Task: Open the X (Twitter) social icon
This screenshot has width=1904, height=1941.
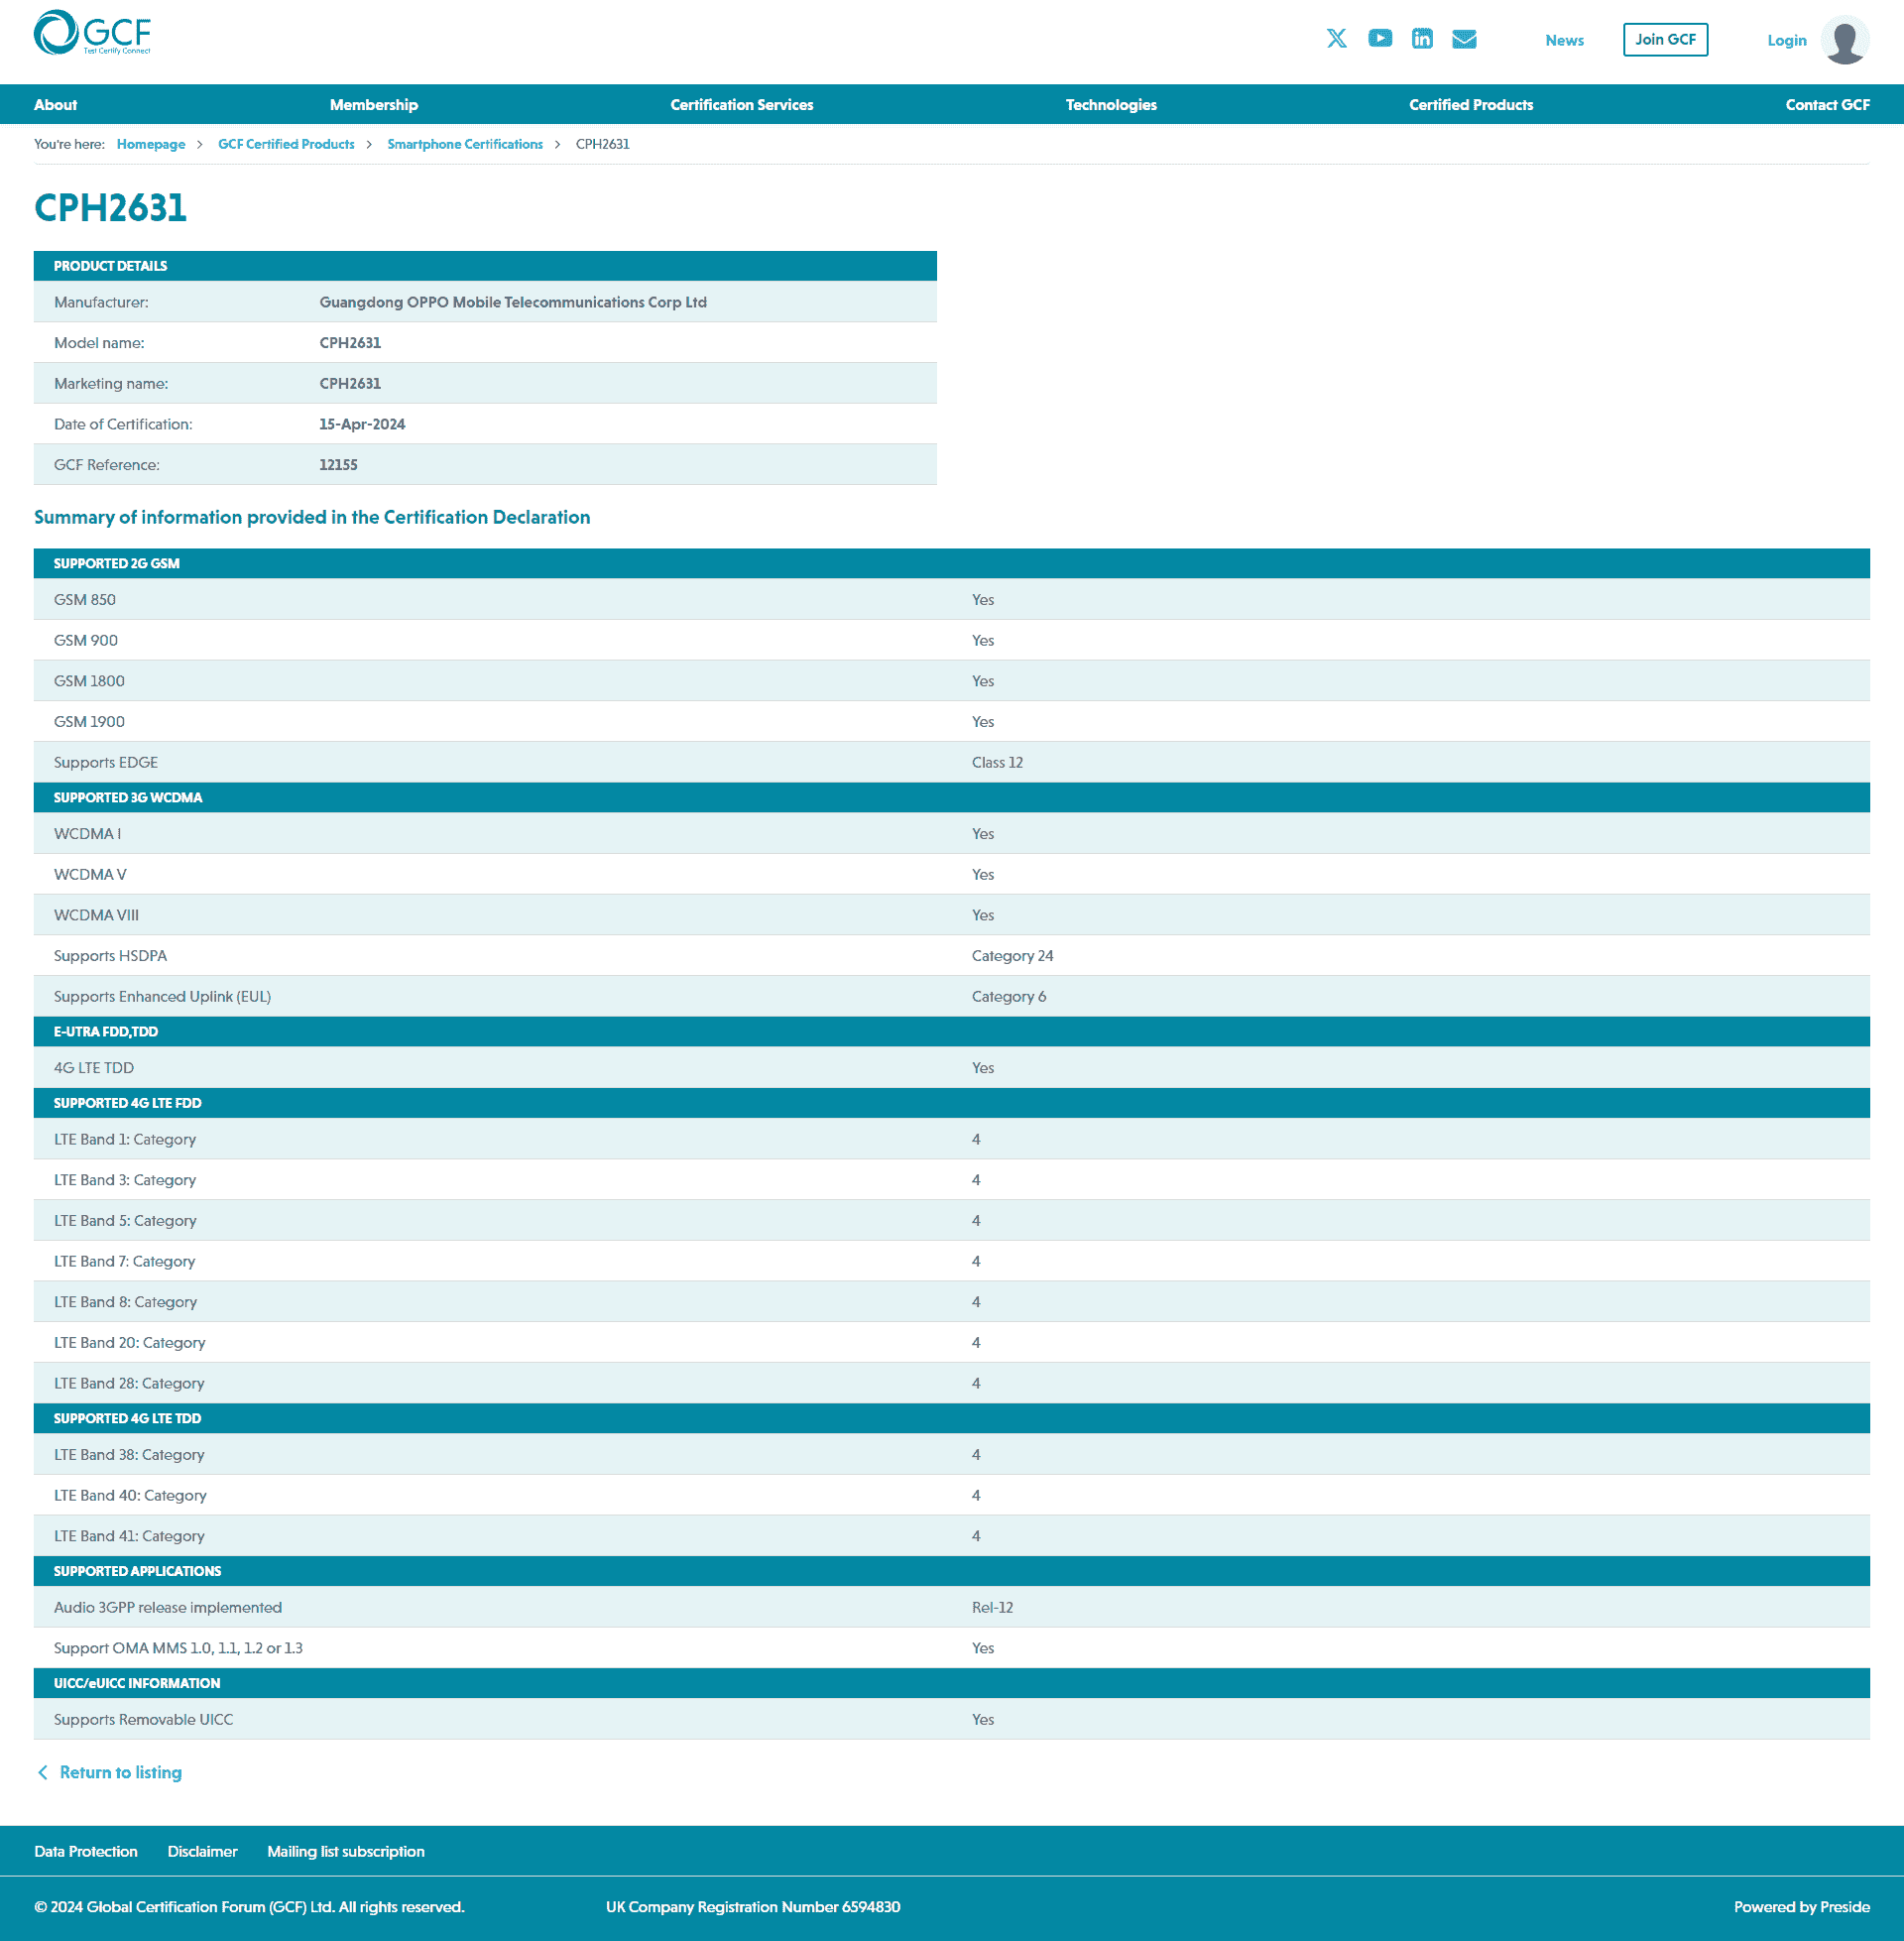Action: click(x=1336, y=39)
